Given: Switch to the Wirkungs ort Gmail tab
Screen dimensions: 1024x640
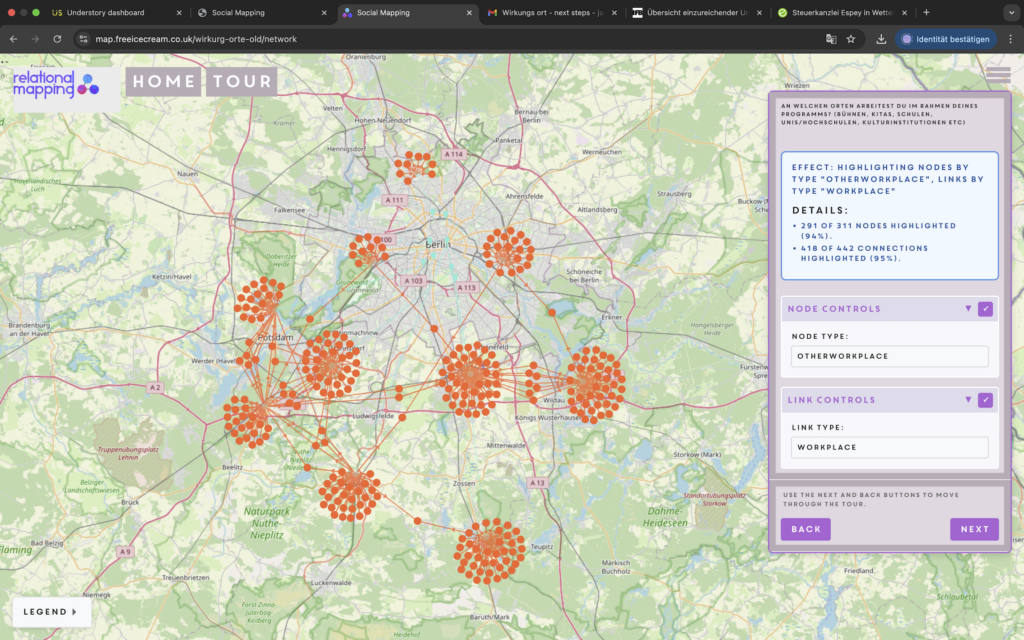Looking at the screenshot, I should tap(550, 13).
